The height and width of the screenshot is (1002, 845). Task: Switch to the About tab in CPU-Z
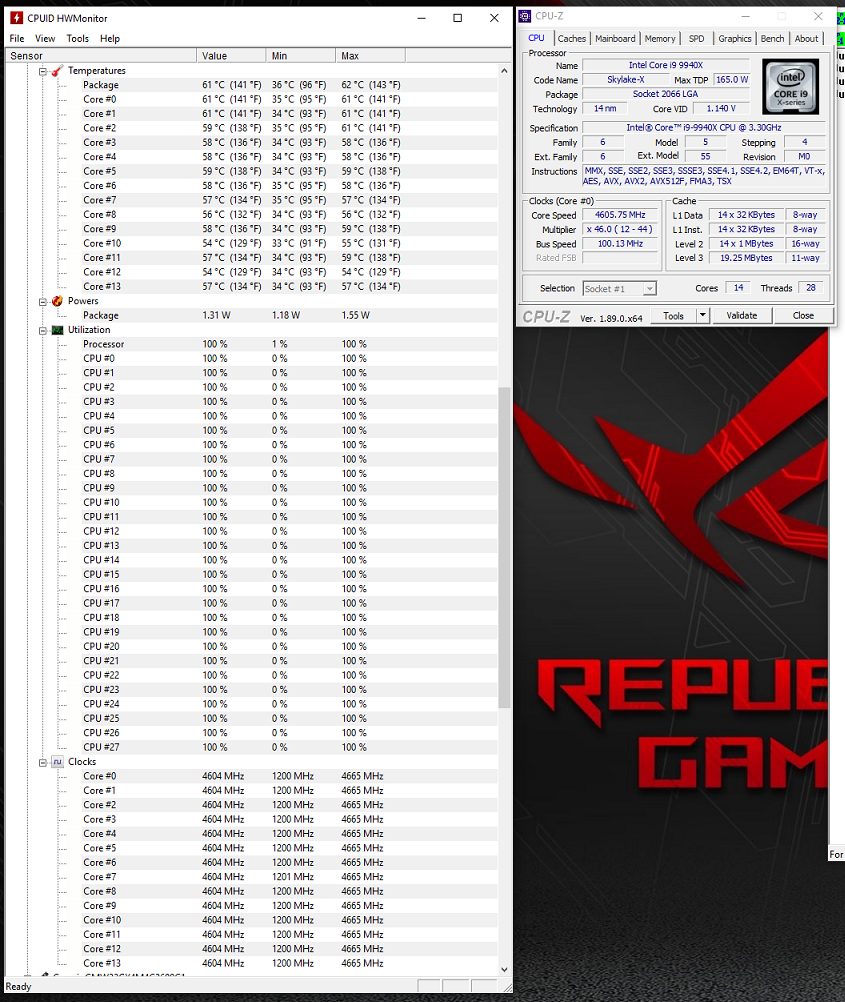[x=806, y=38]
